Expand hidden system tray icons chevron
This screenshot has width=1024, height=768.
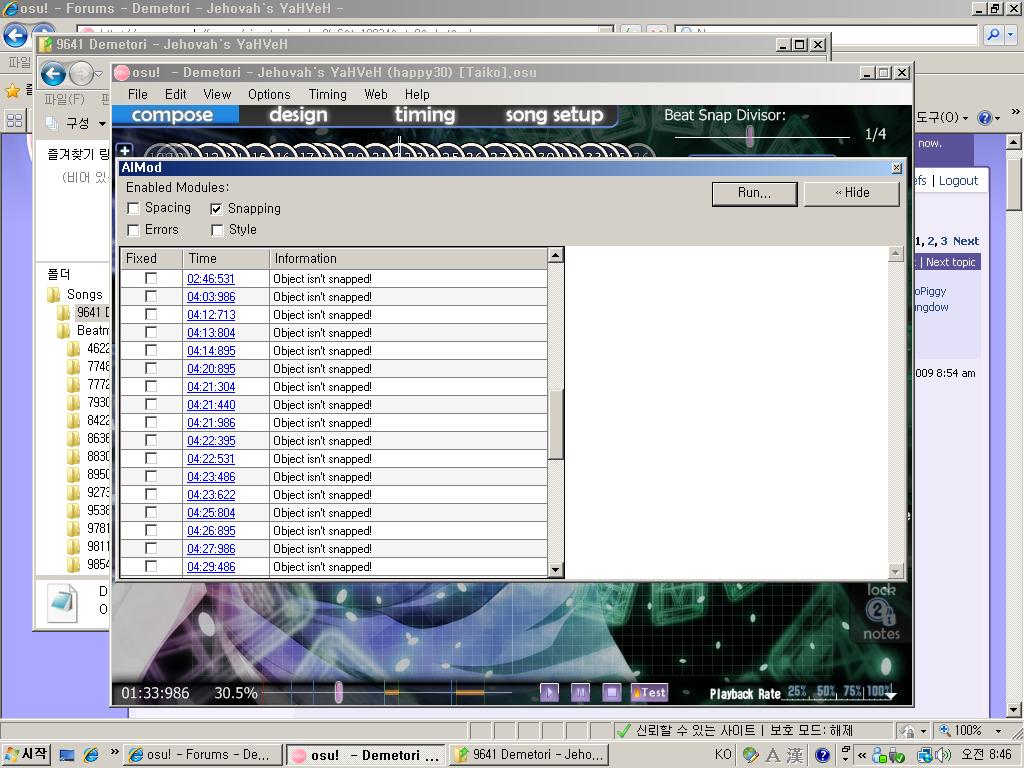tap(861, 756)
